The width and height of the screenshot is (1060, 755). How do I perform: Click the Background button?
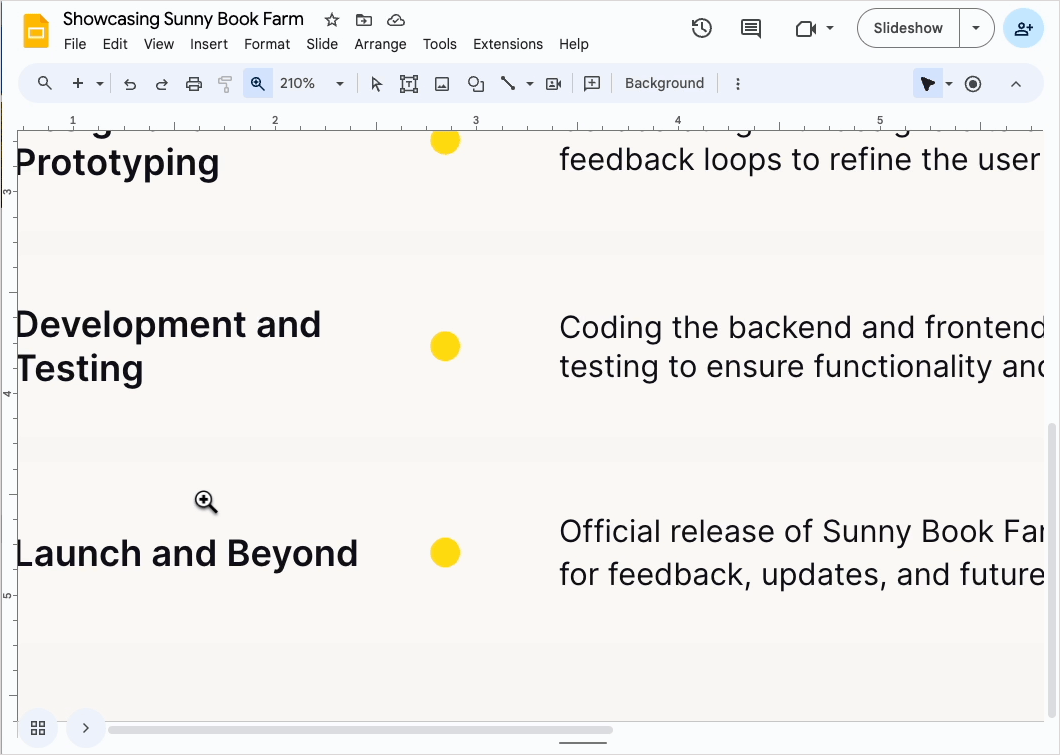pyautogui.click(x=664, y=84)
